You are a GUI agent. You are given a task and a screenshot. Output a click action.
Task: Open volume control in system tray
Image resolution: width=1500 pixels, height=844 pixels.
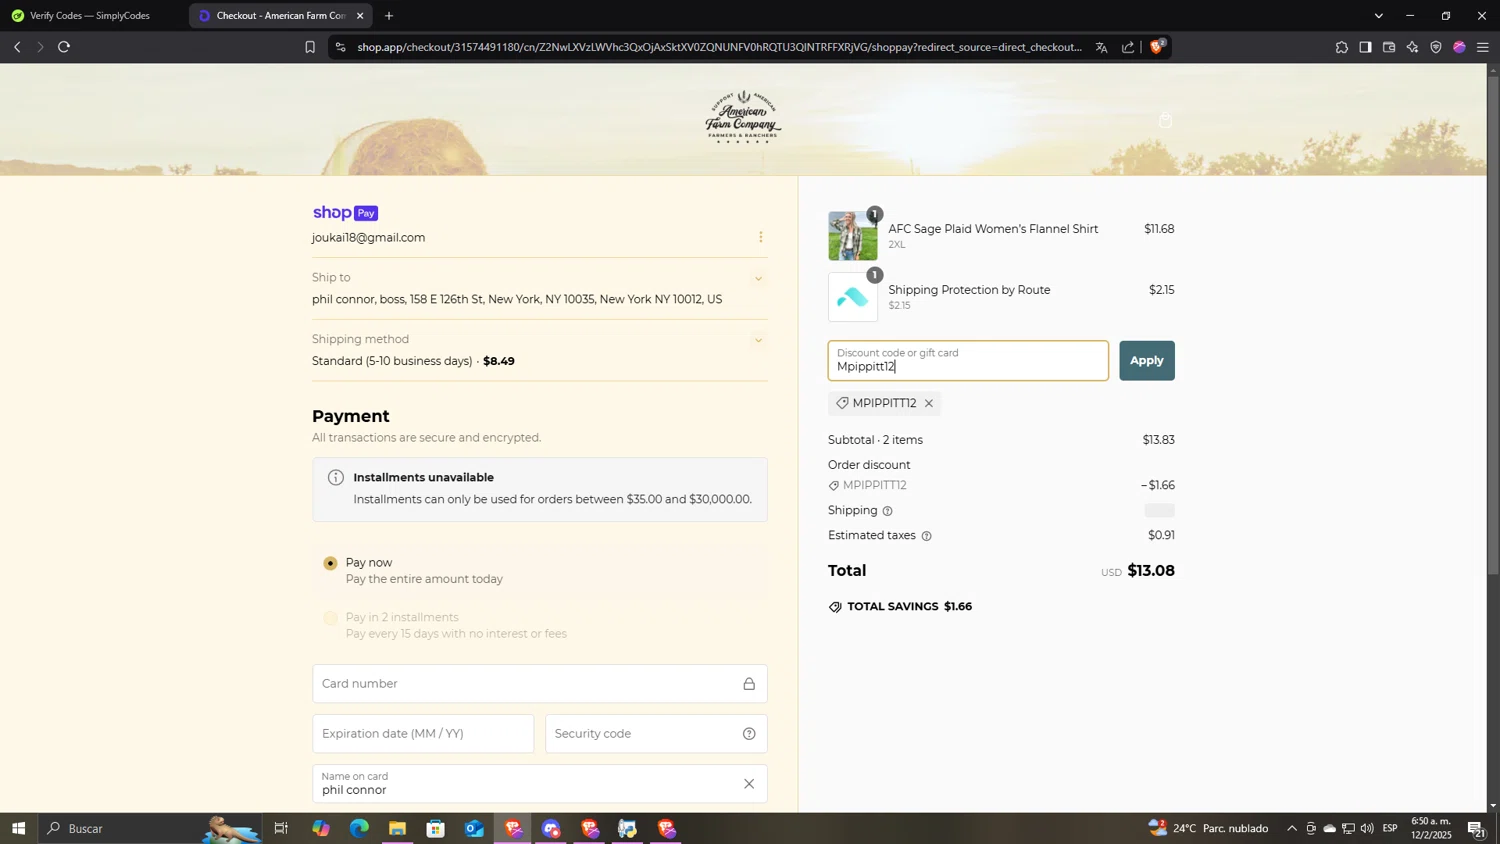1367,828
